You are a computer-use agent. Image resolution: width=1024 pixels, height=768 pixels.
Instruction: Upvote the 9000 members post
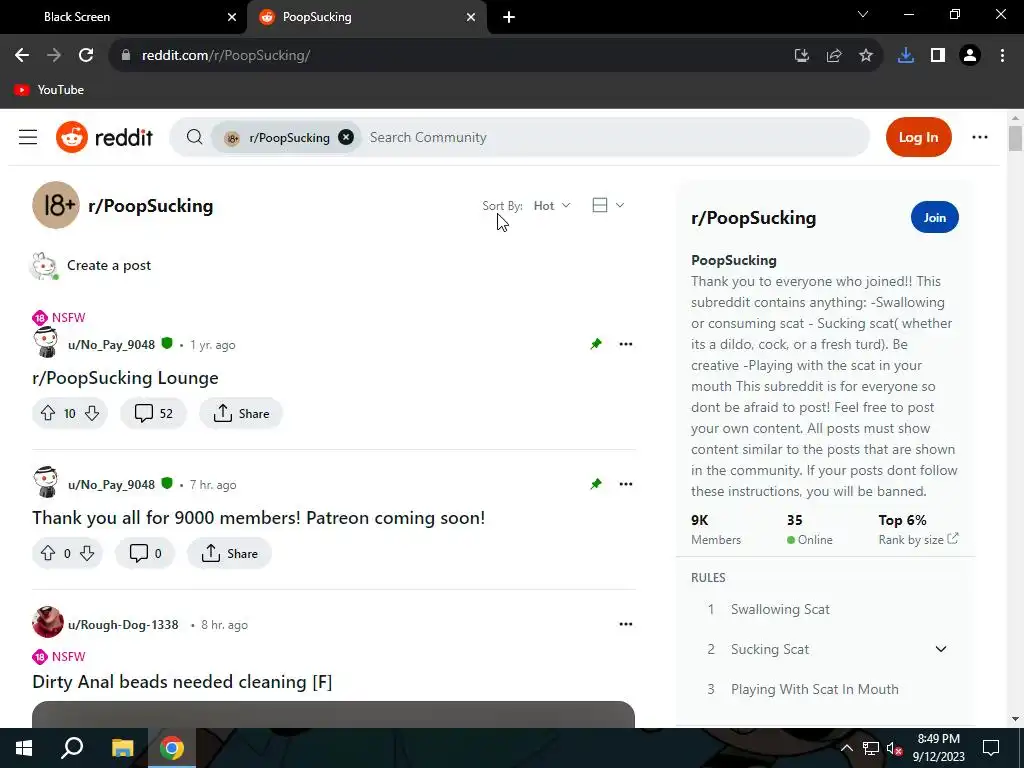pyautogui.click(x=48, y=553)
